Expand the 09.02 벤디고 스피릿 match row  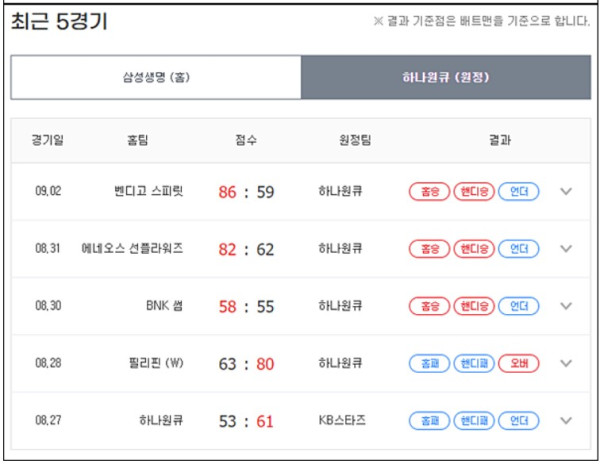click(566, 191)
